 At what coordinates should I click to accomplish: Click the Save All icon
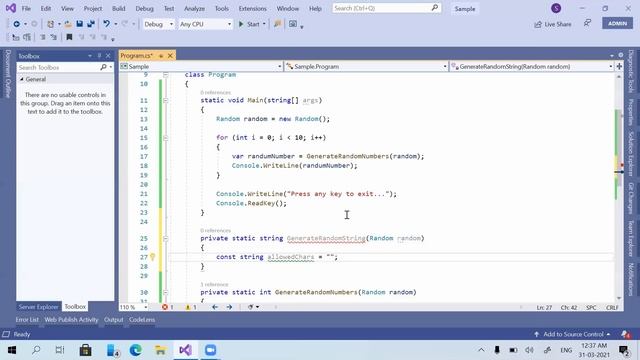pos(91,24)
